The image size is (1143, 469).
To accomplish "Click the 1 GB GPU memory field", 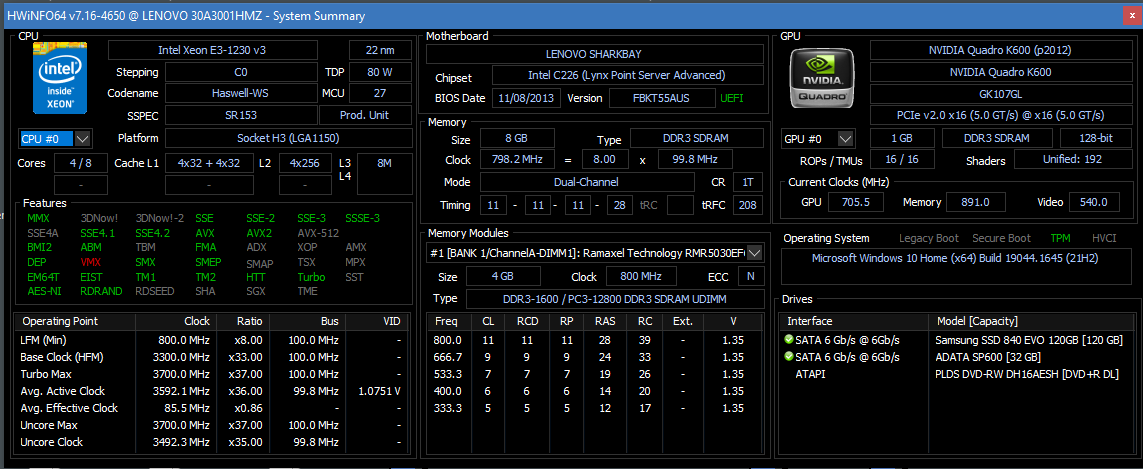I will [902, 139].
